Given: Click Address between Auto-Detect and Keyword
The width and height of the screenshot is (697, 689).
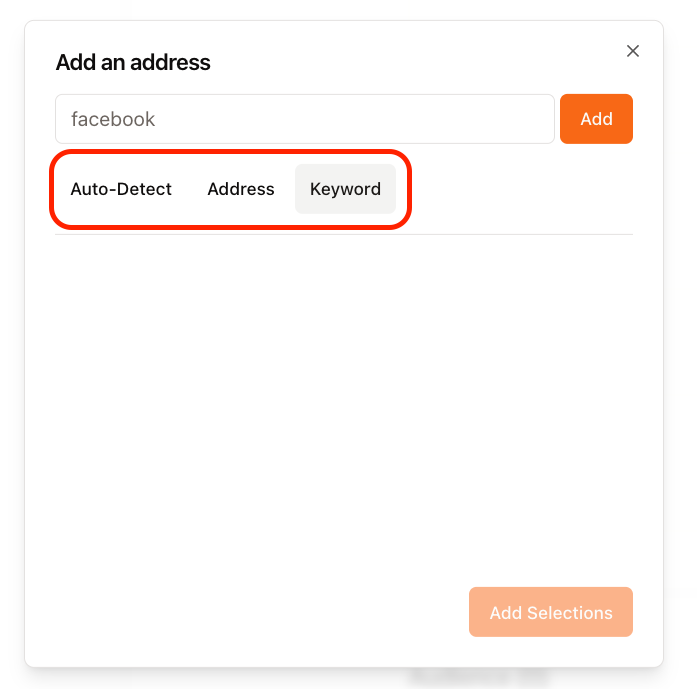Looking at the screenshot, I should (x=241, y=189).
